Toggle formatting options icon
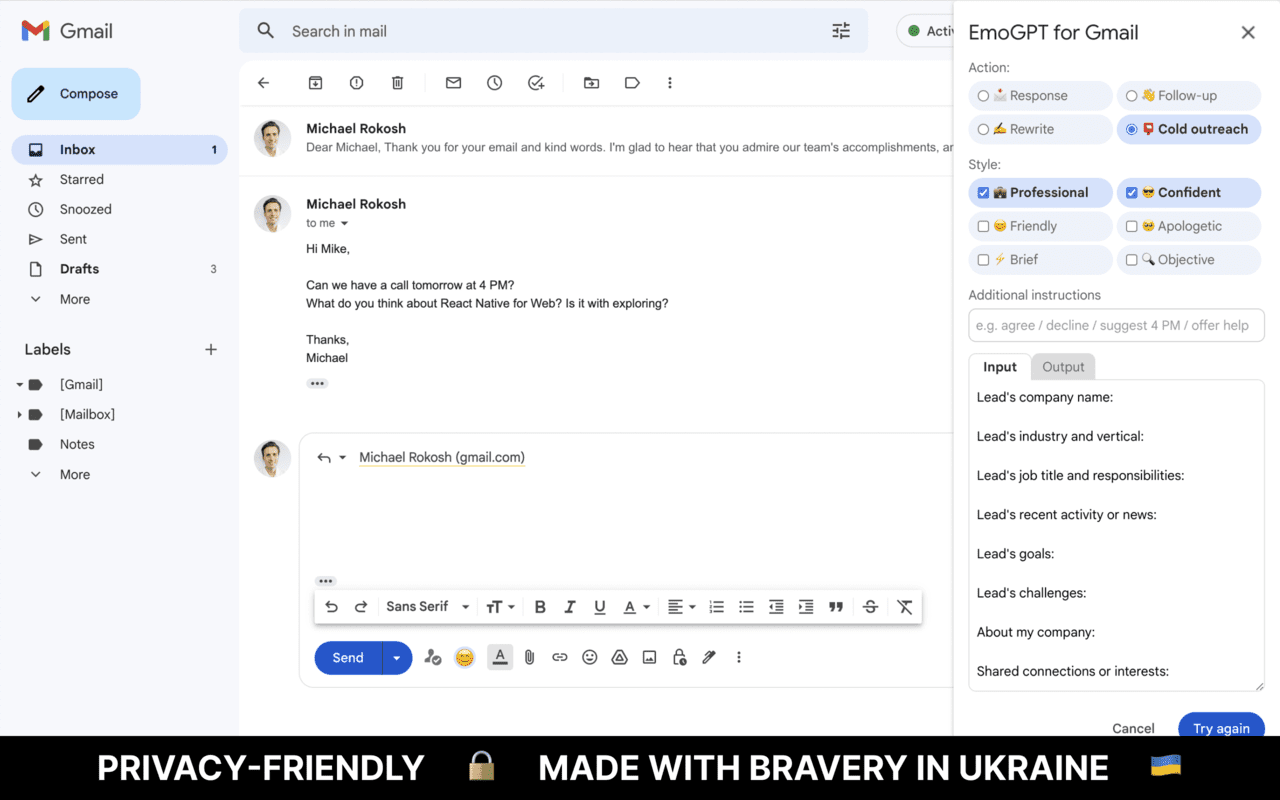The image size is (1280, 800). pos(501,657)
